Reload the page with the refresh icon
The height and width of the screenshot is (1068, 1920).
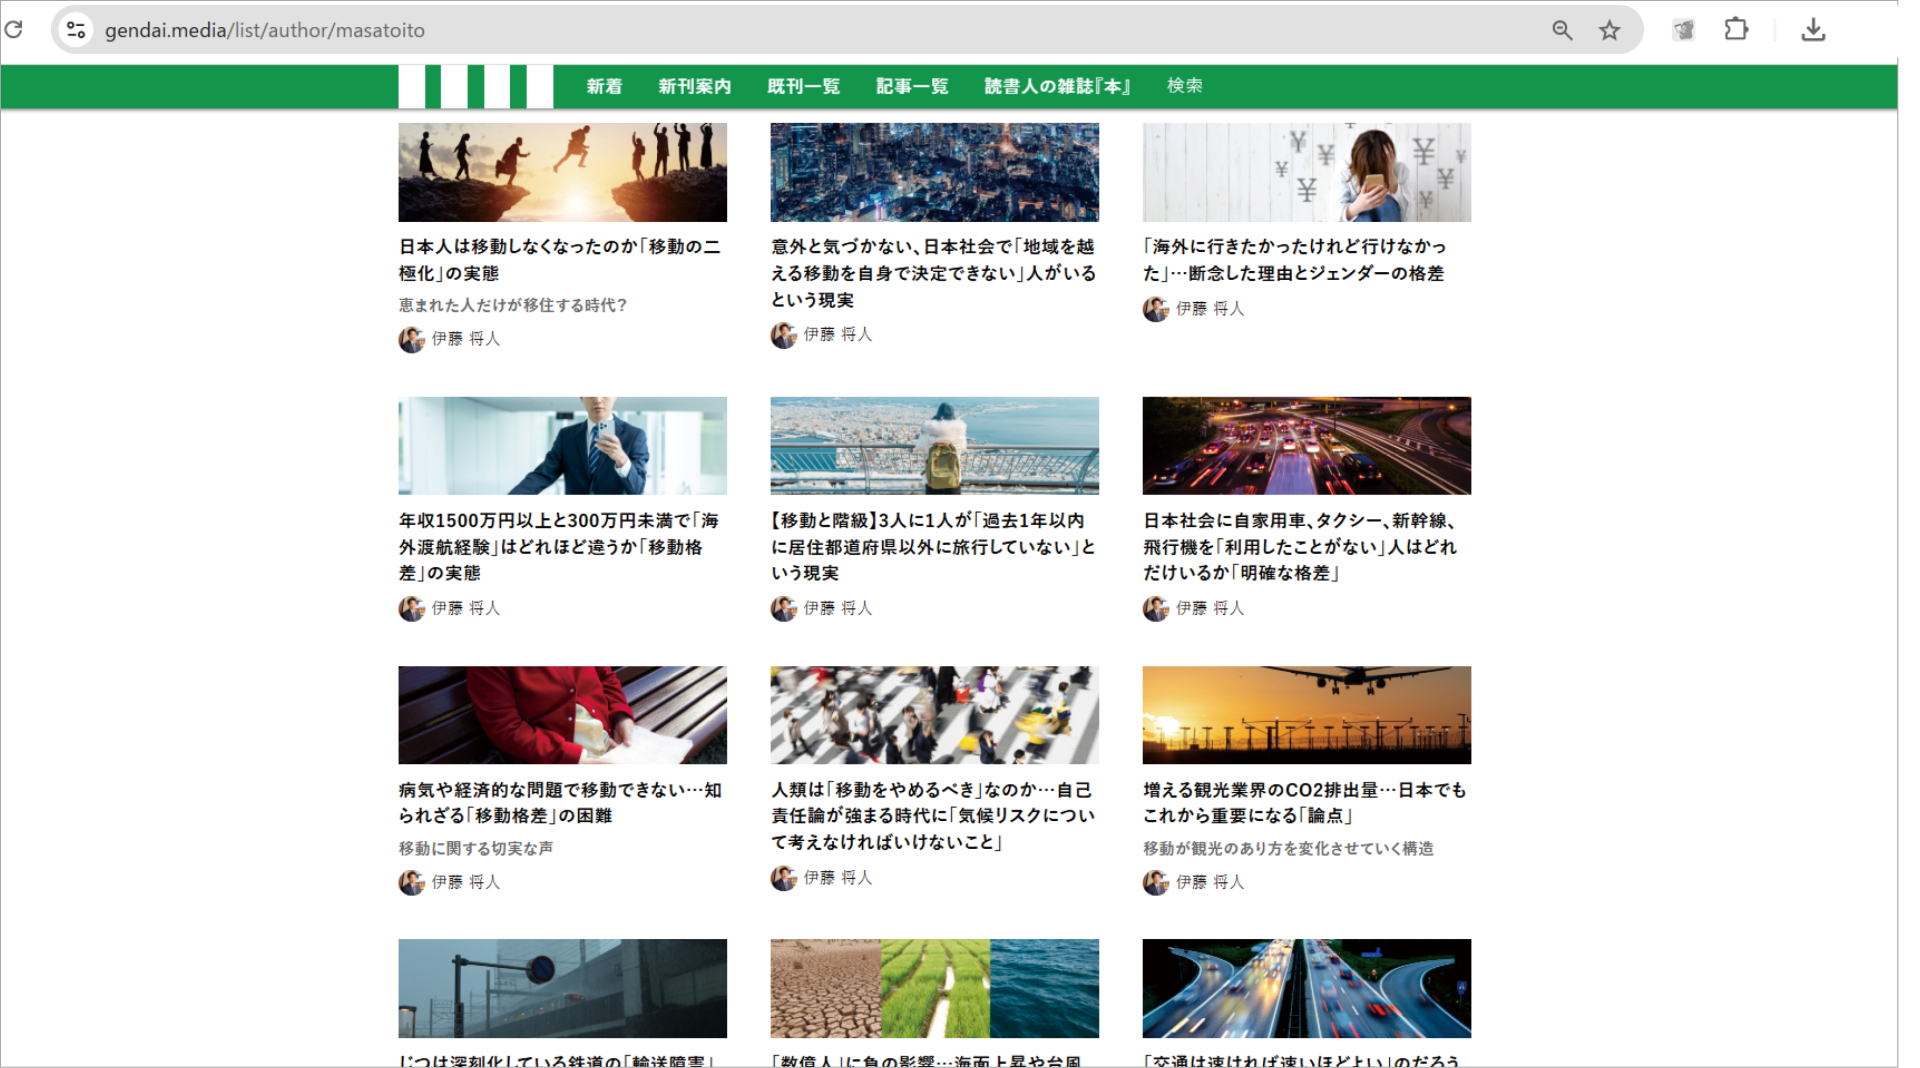pos(14,29)
